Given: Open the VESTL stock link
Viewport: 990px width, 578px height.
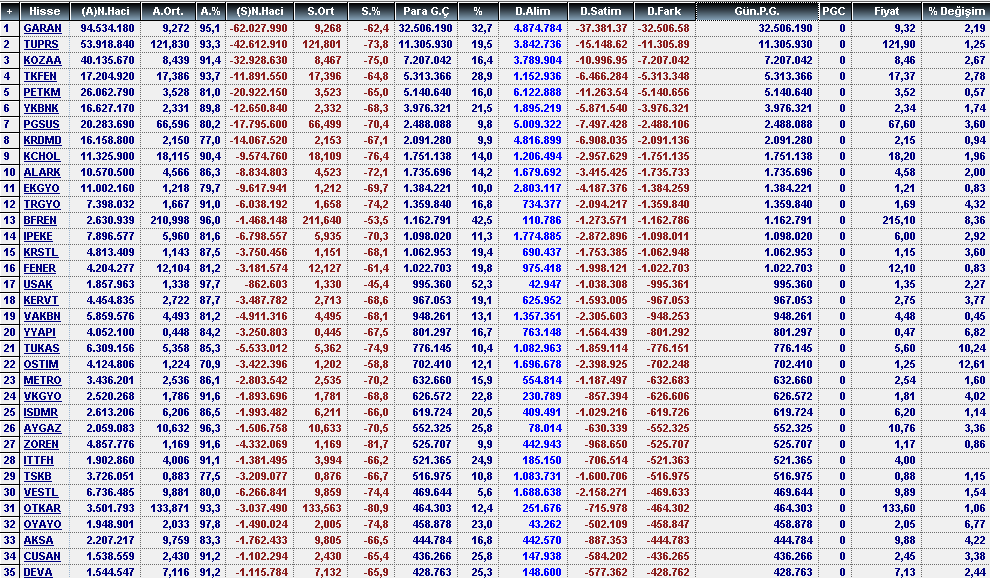Looking at the screenshot, I should point(40,492).
